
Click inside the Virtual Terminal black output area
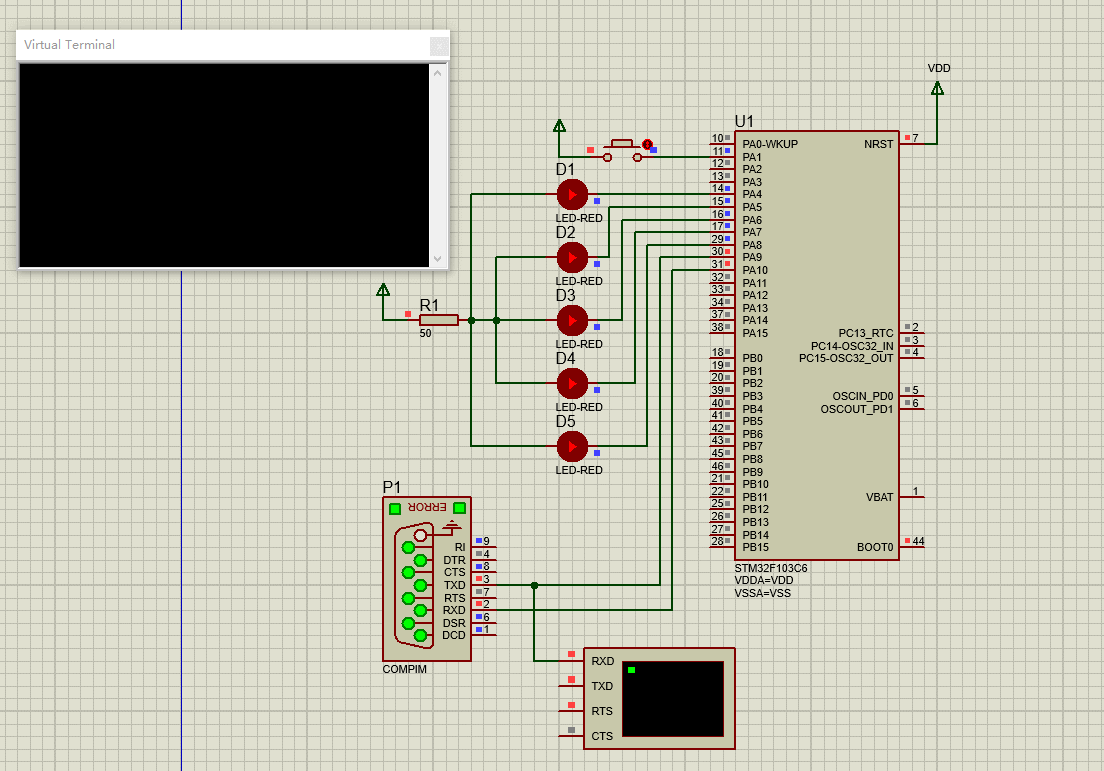[x=223, y=165]
